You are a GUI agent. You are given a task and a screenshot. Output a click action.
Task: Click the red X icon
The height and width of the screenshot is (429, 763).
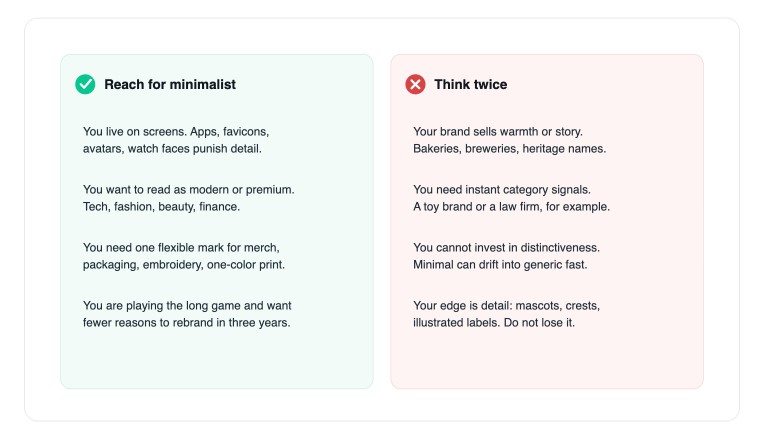[x=415, y=84]
